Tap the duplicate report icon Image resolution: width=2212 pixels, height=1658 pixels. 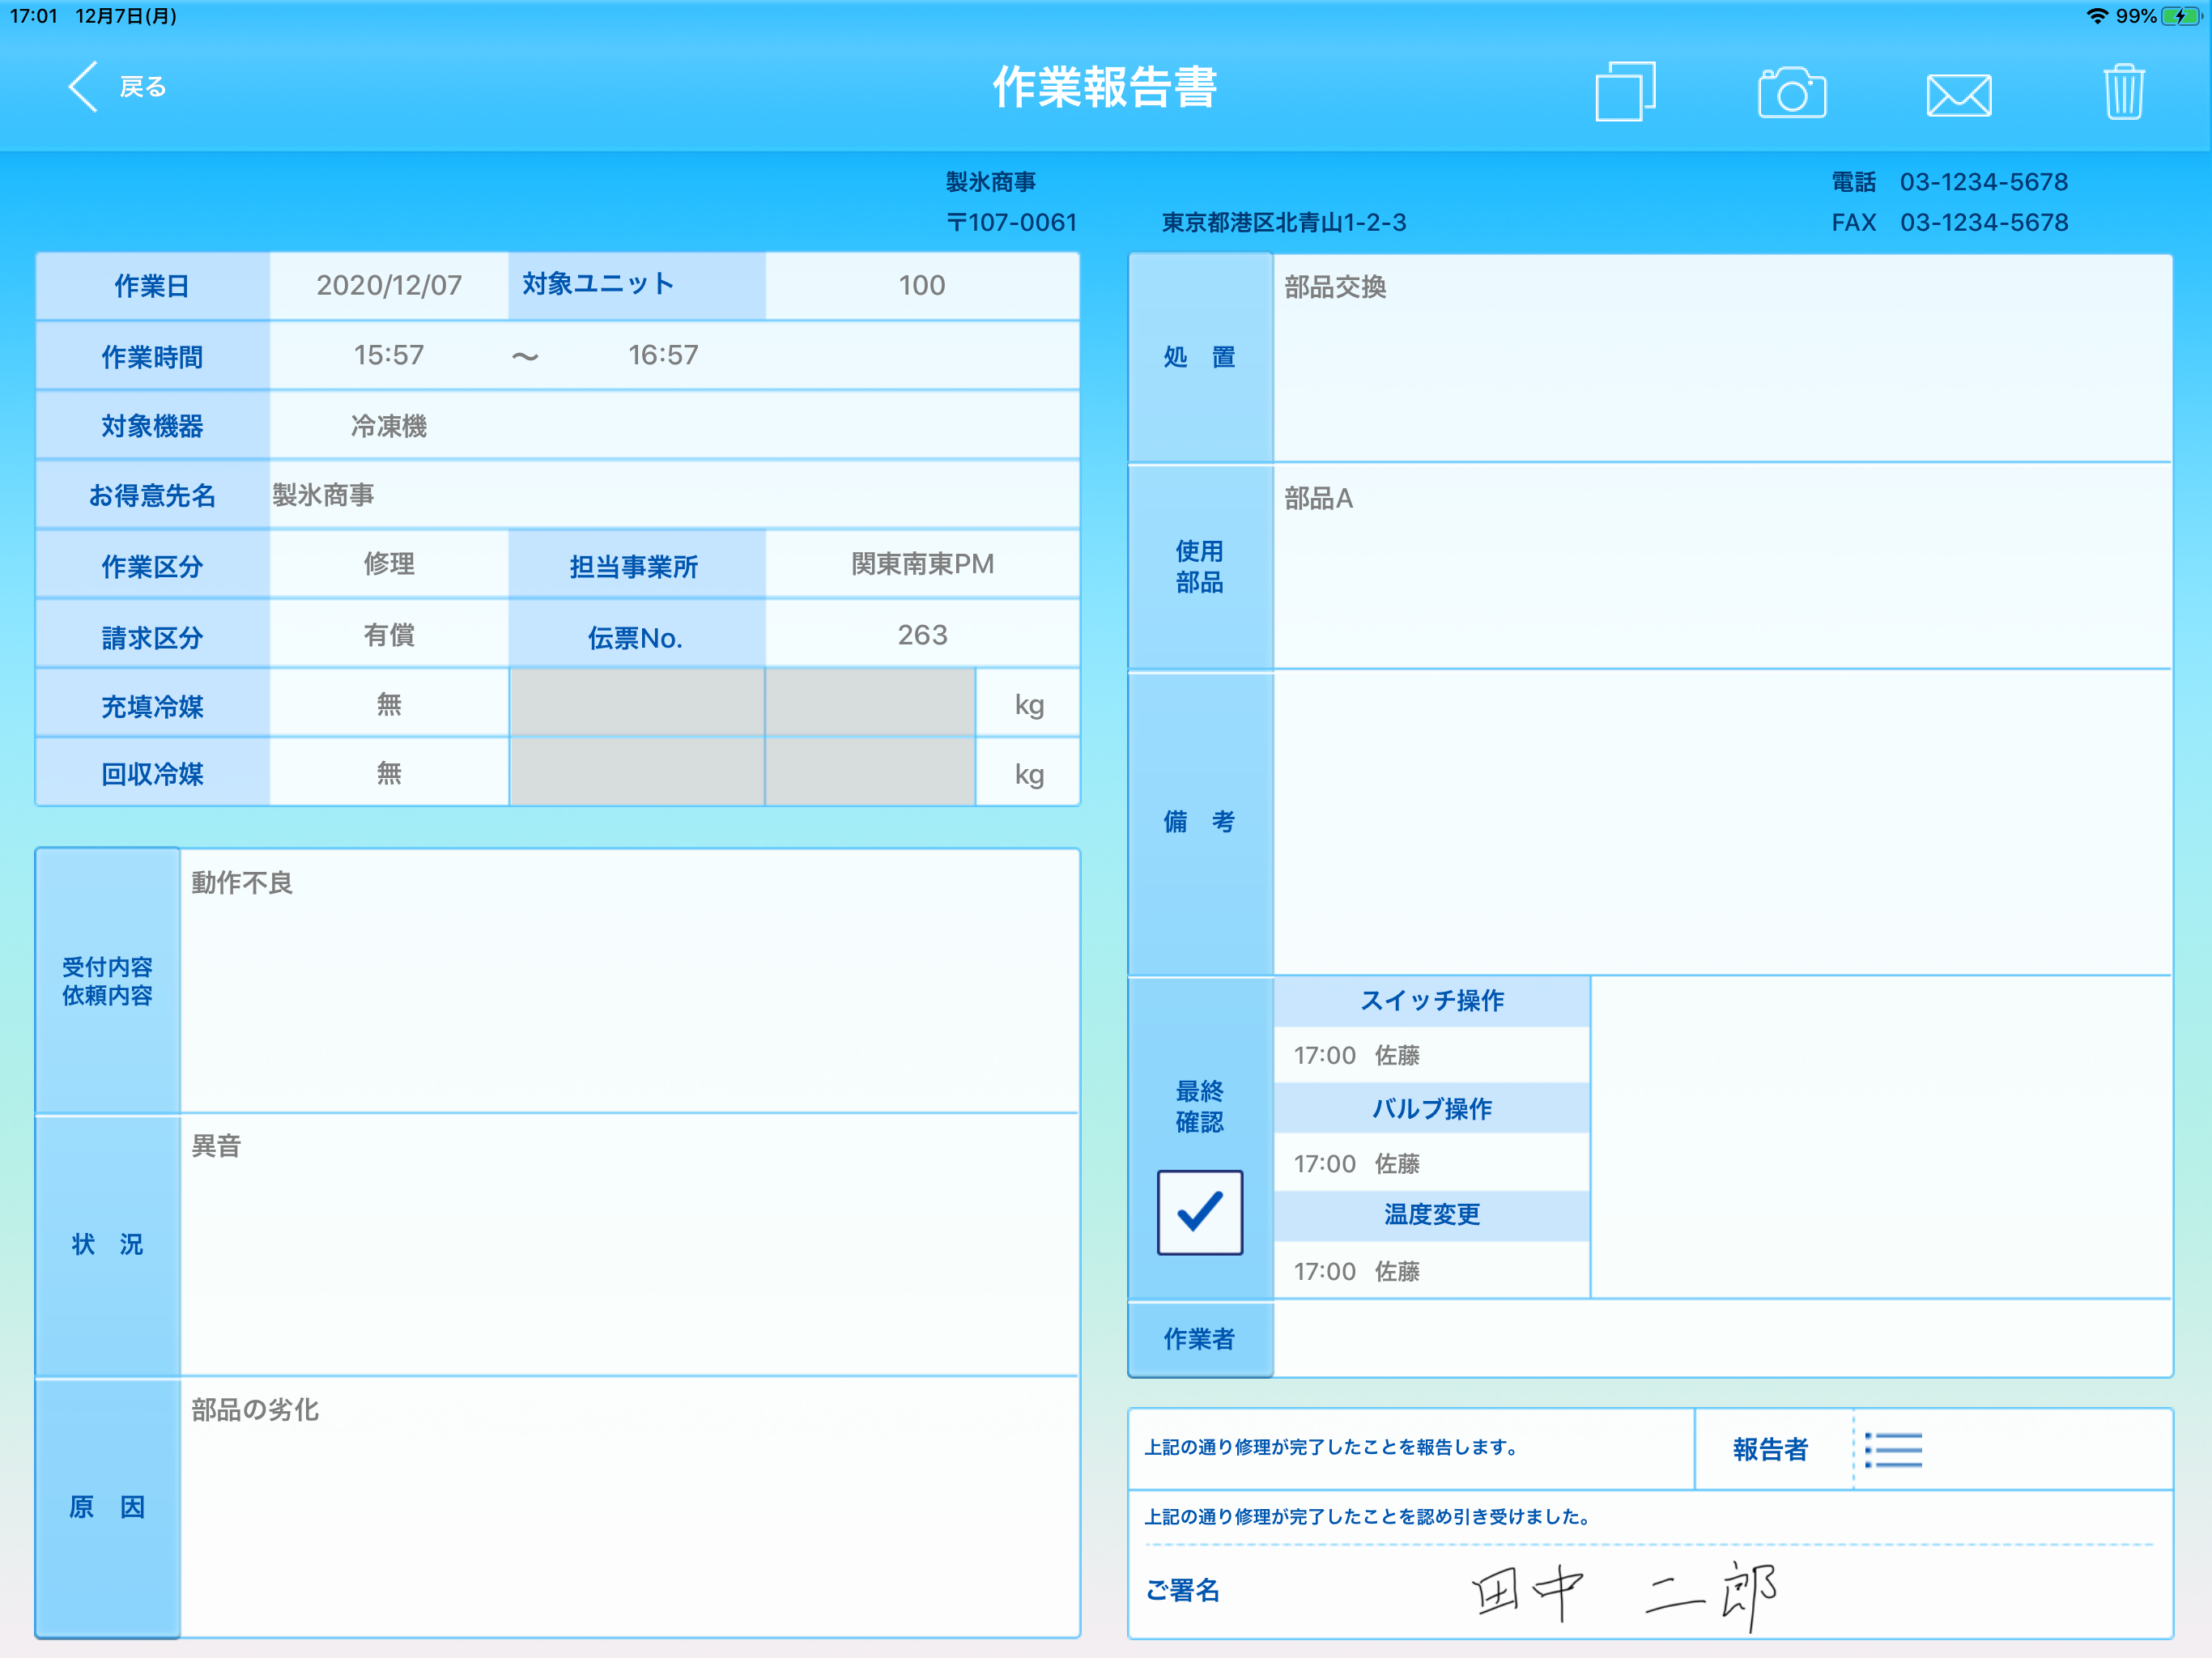(1625, 91)
